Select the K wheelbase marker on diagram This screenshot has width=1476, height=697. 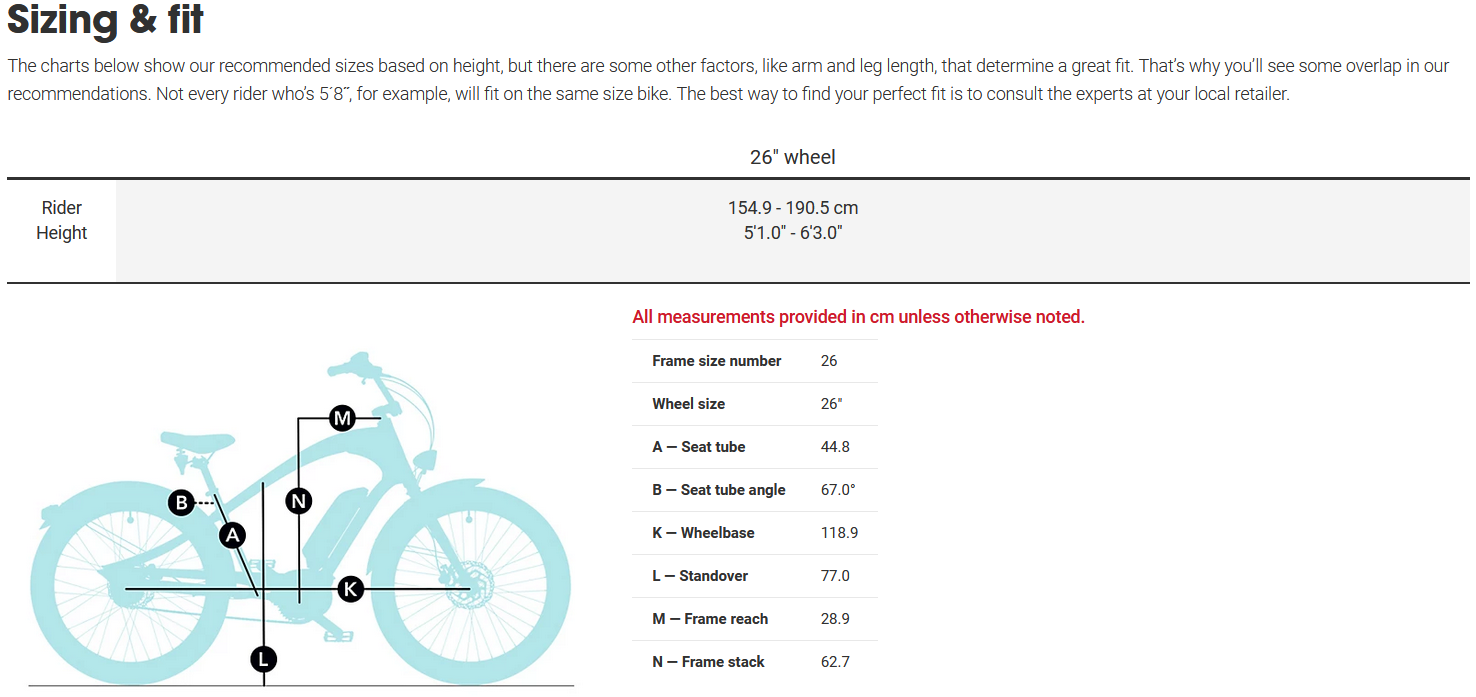350,589
